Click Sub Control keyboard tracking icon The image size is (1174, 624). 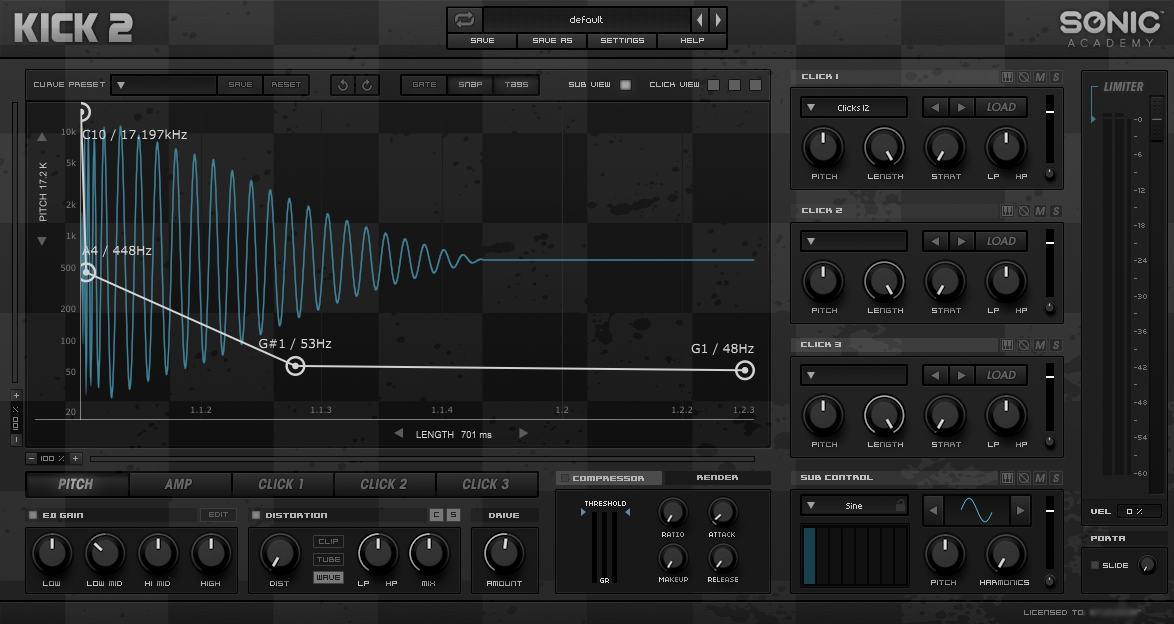coord(1008,478)
